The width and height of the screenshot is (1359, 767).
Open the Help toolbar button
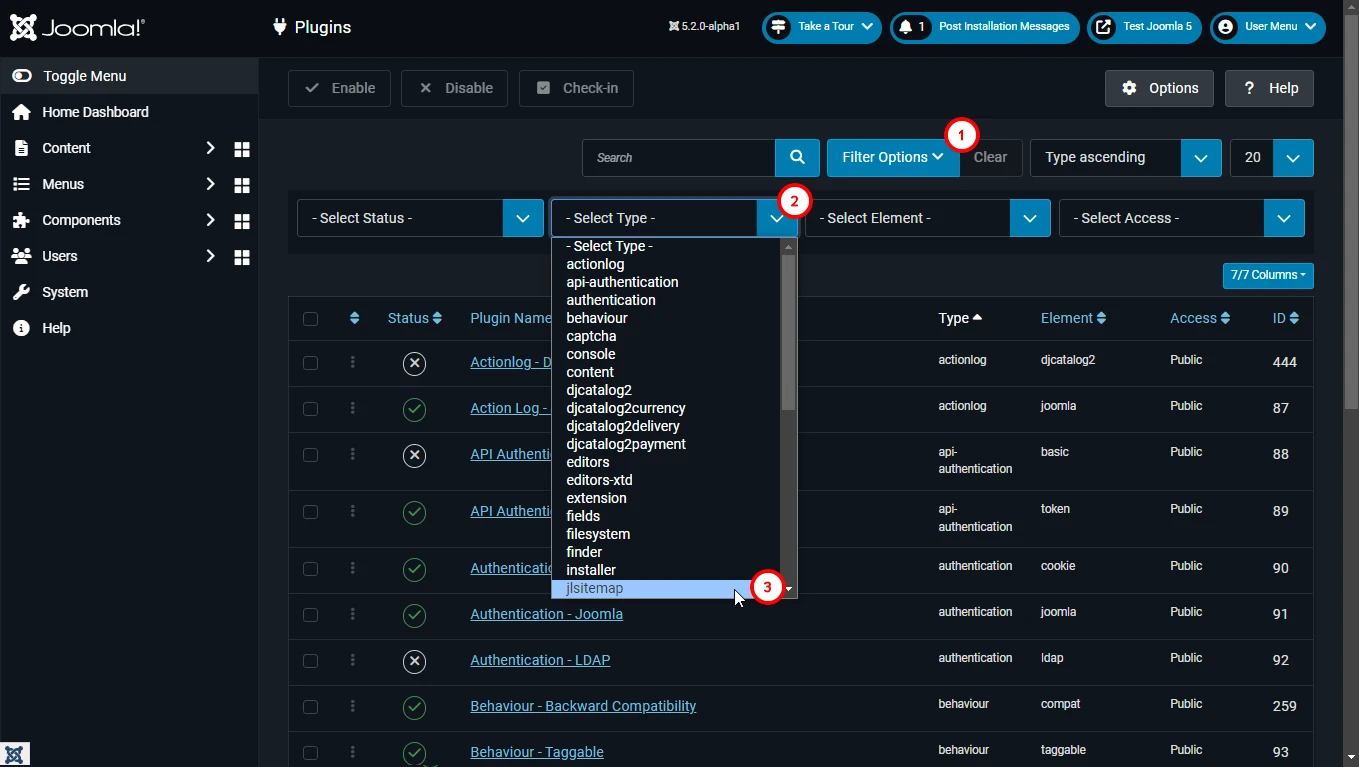click(1269, 88)
